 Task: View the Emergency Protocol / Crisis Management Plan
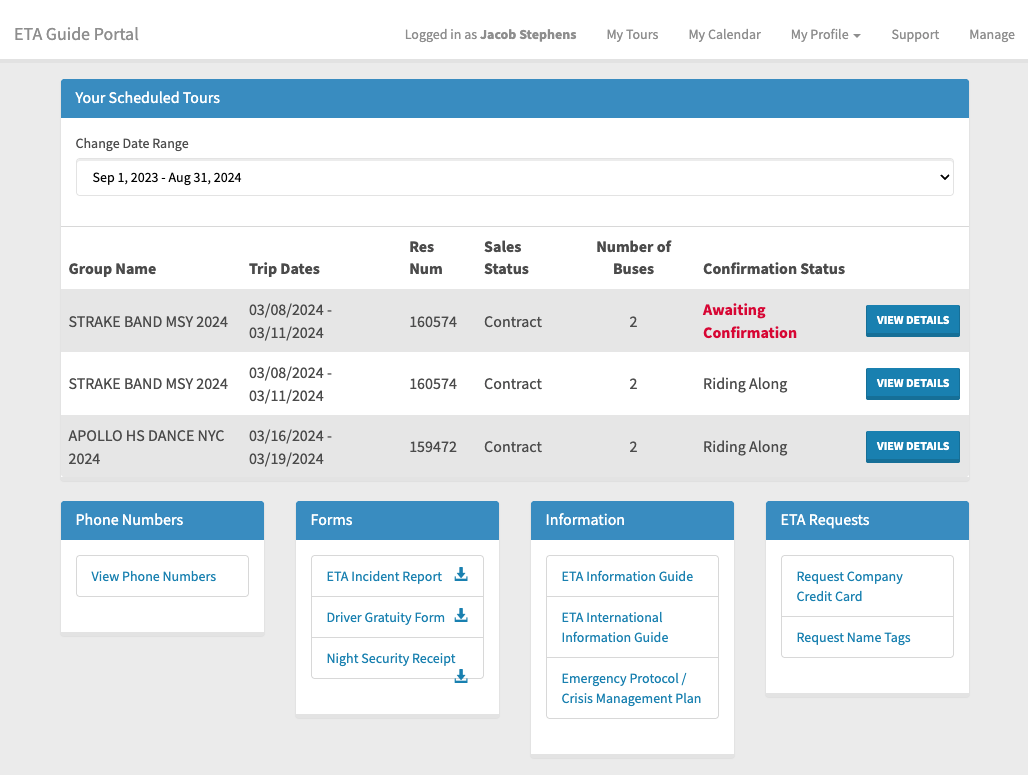(630, 688)
